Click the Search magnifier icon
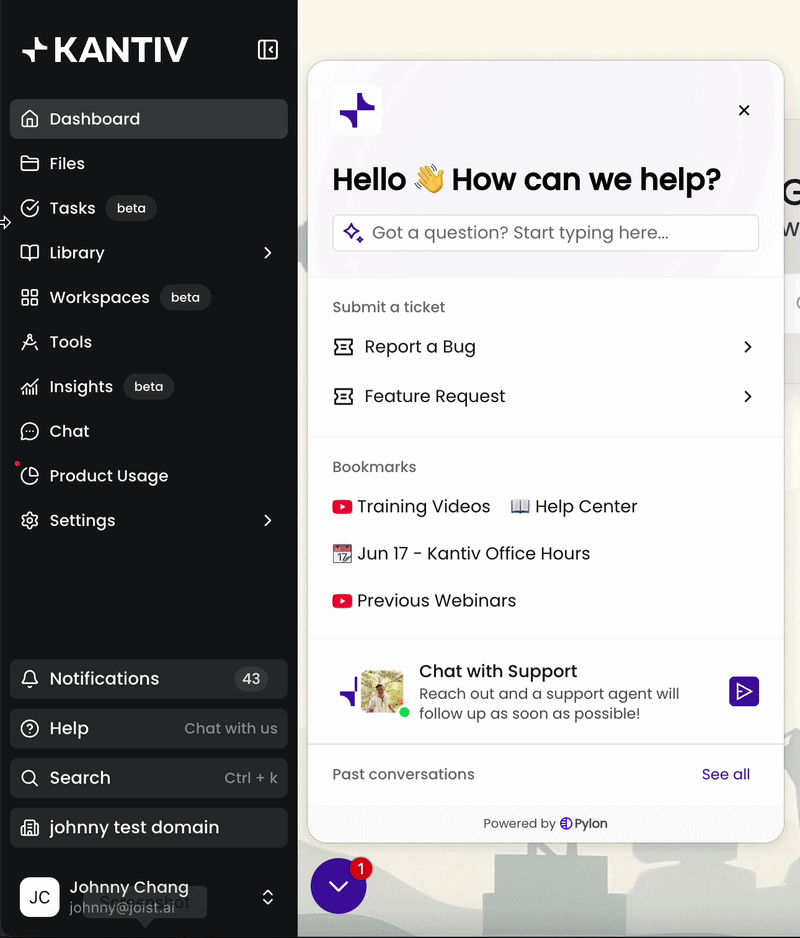 pos(30,778)
